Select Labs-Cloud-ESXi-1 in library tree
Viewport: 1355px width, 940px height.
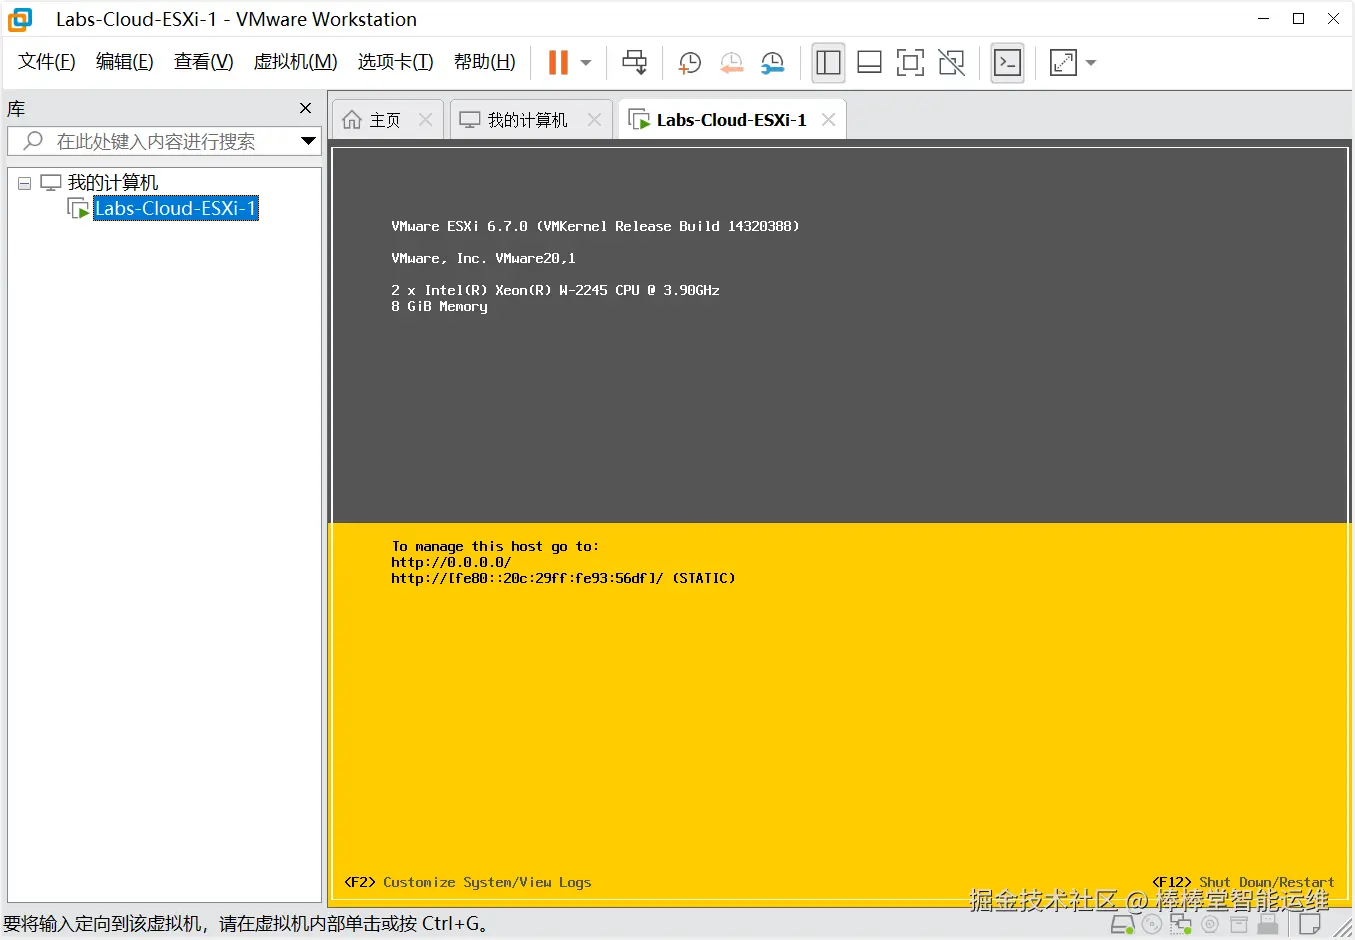[x=176, y=208]
